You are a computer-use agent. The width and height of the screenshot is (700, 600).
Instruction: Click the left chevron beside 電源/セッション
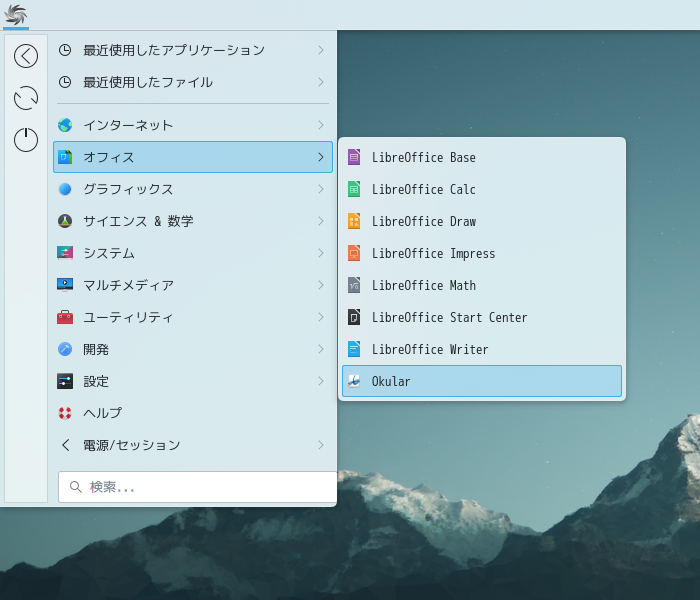(66, 445)
